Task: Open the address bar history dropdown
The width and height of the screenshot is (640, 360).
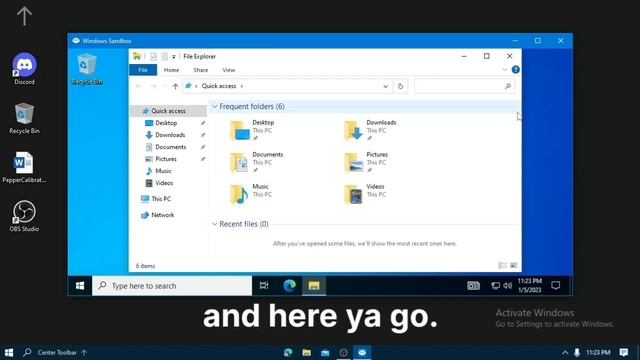Action: click(x=385, y=87)
